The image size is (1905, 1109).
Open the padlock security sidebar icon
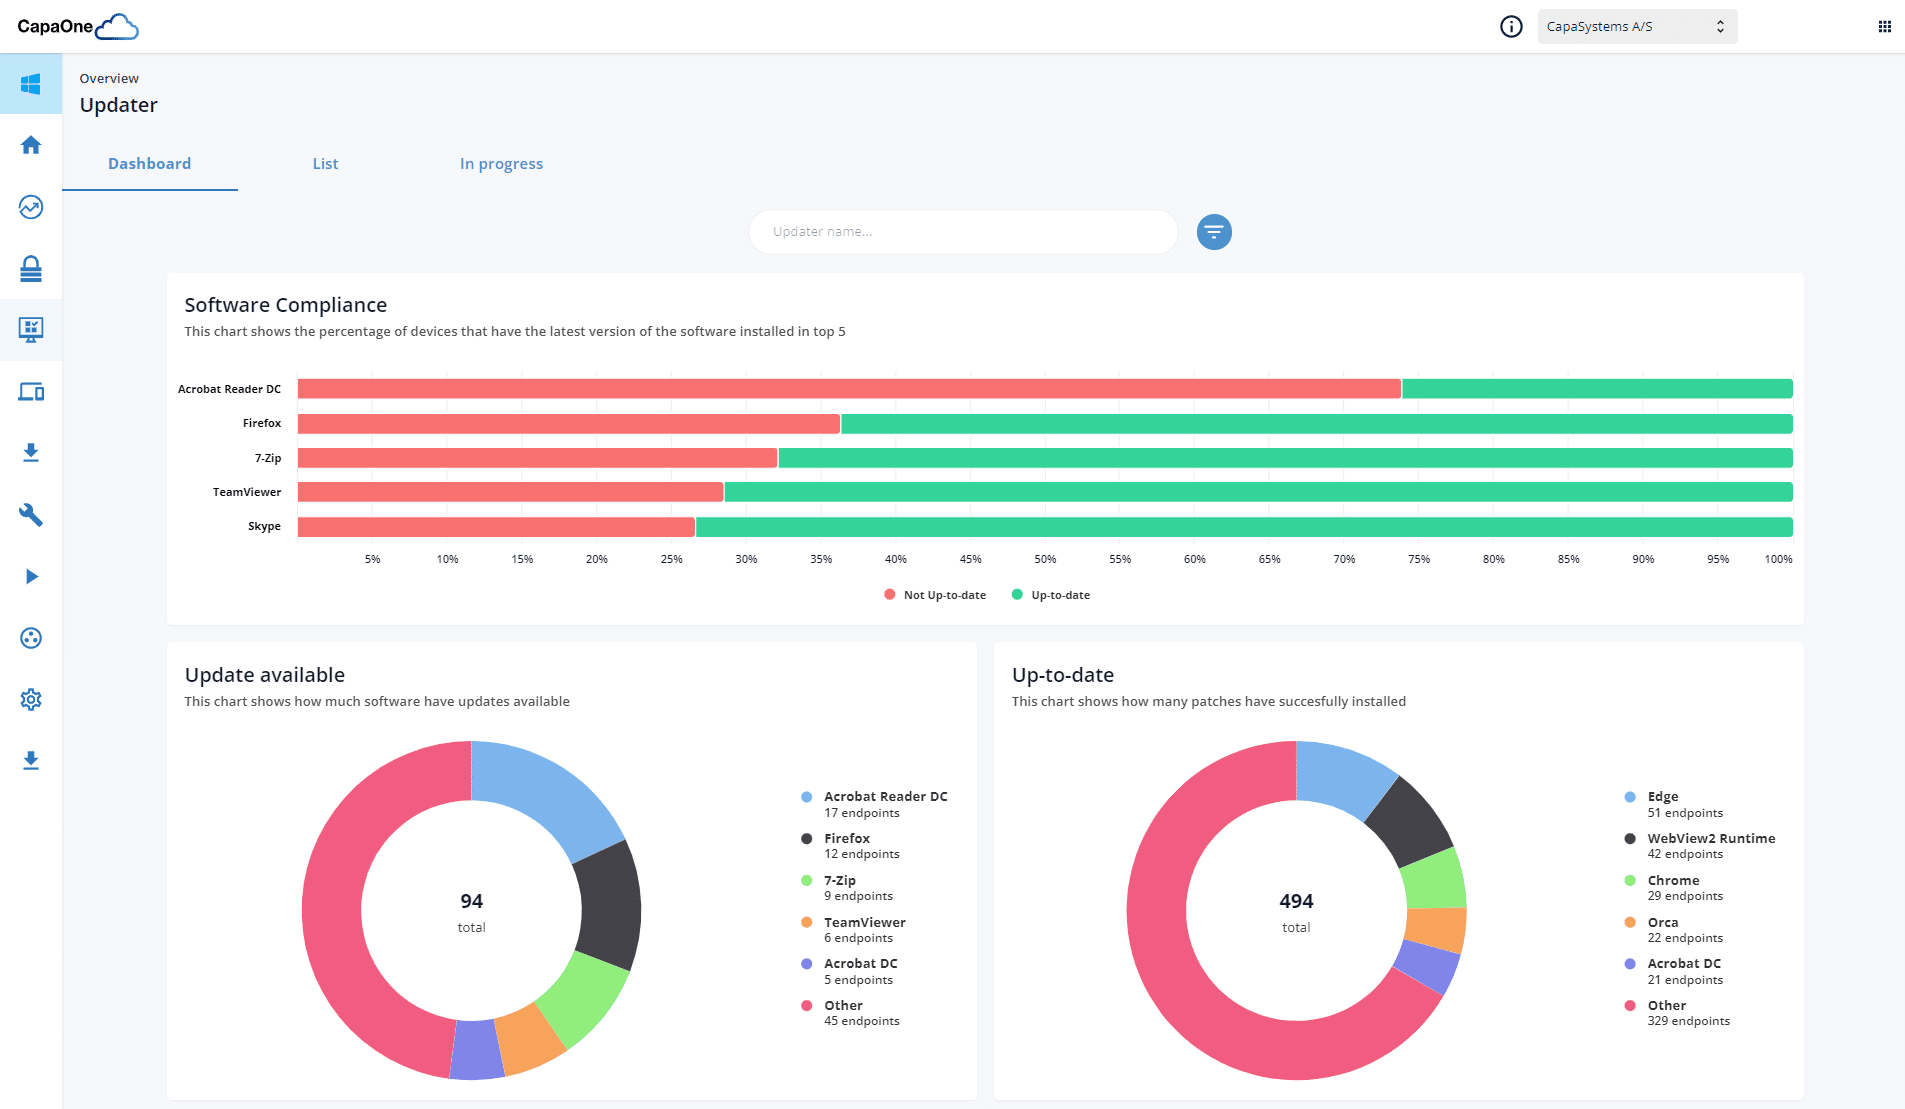pos(31,268)
